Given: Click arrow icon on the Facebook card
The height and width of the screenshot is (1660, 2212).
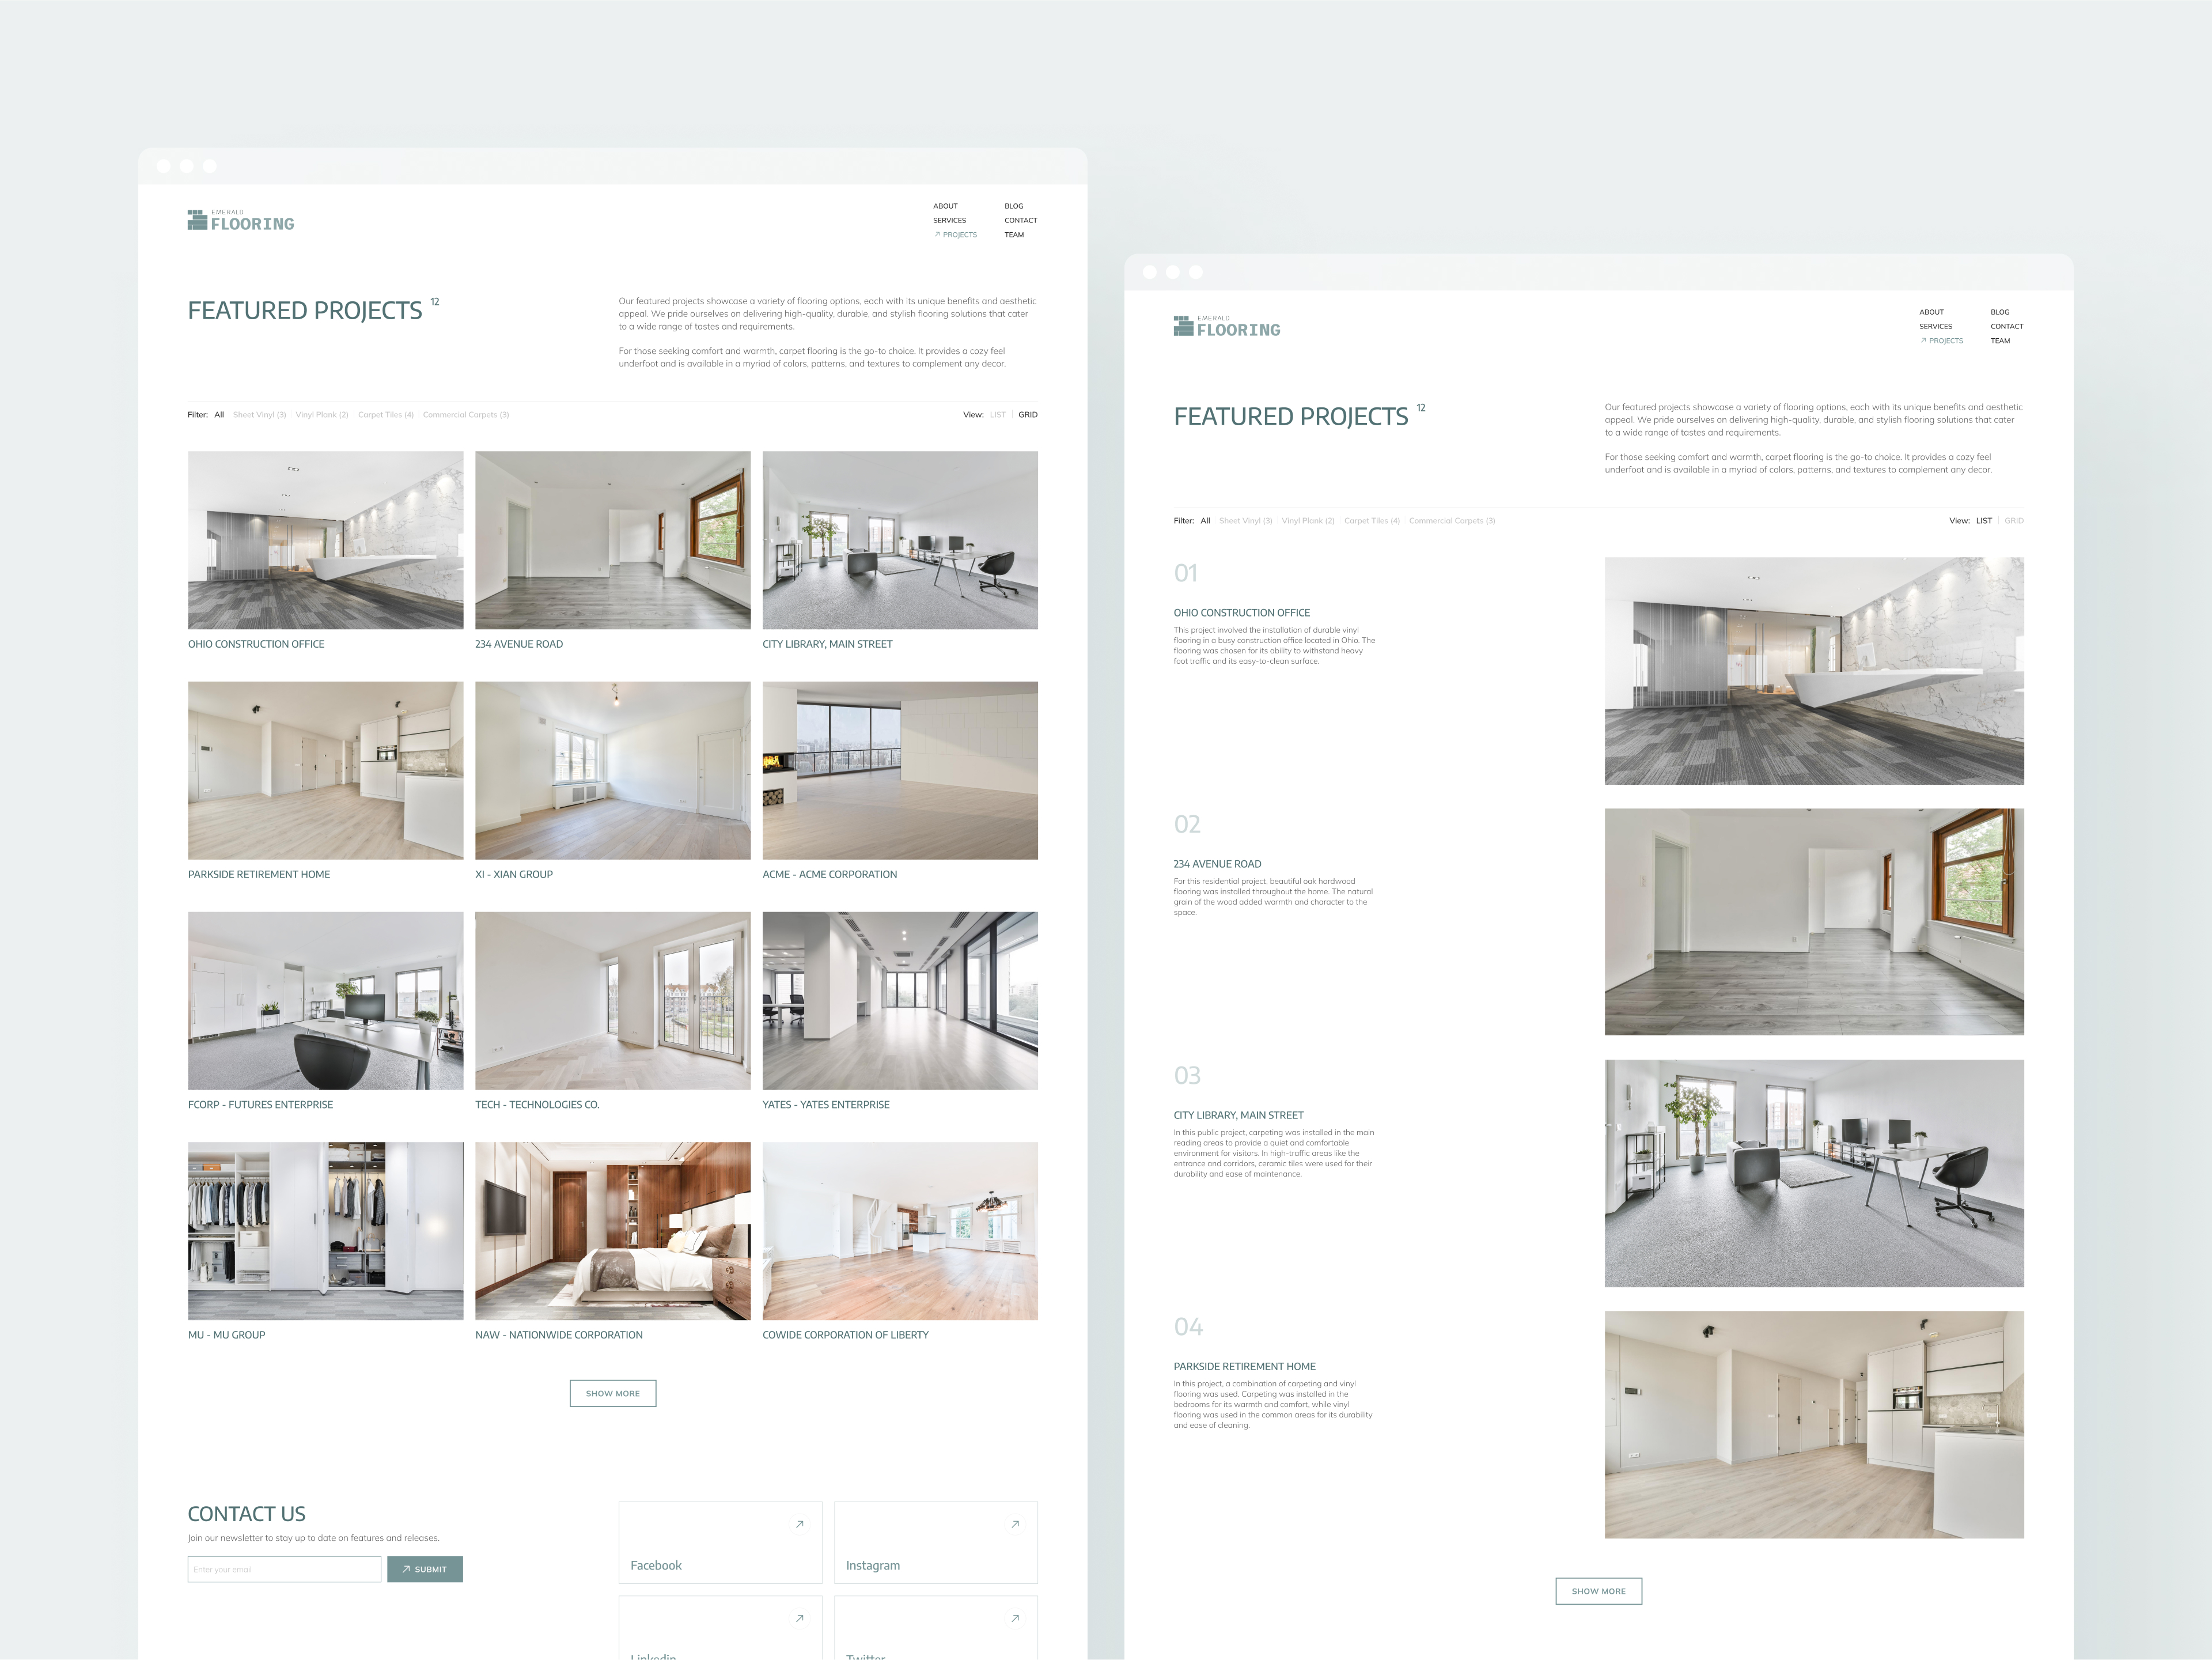Looking at the screenshot, I should (799, 1524).
